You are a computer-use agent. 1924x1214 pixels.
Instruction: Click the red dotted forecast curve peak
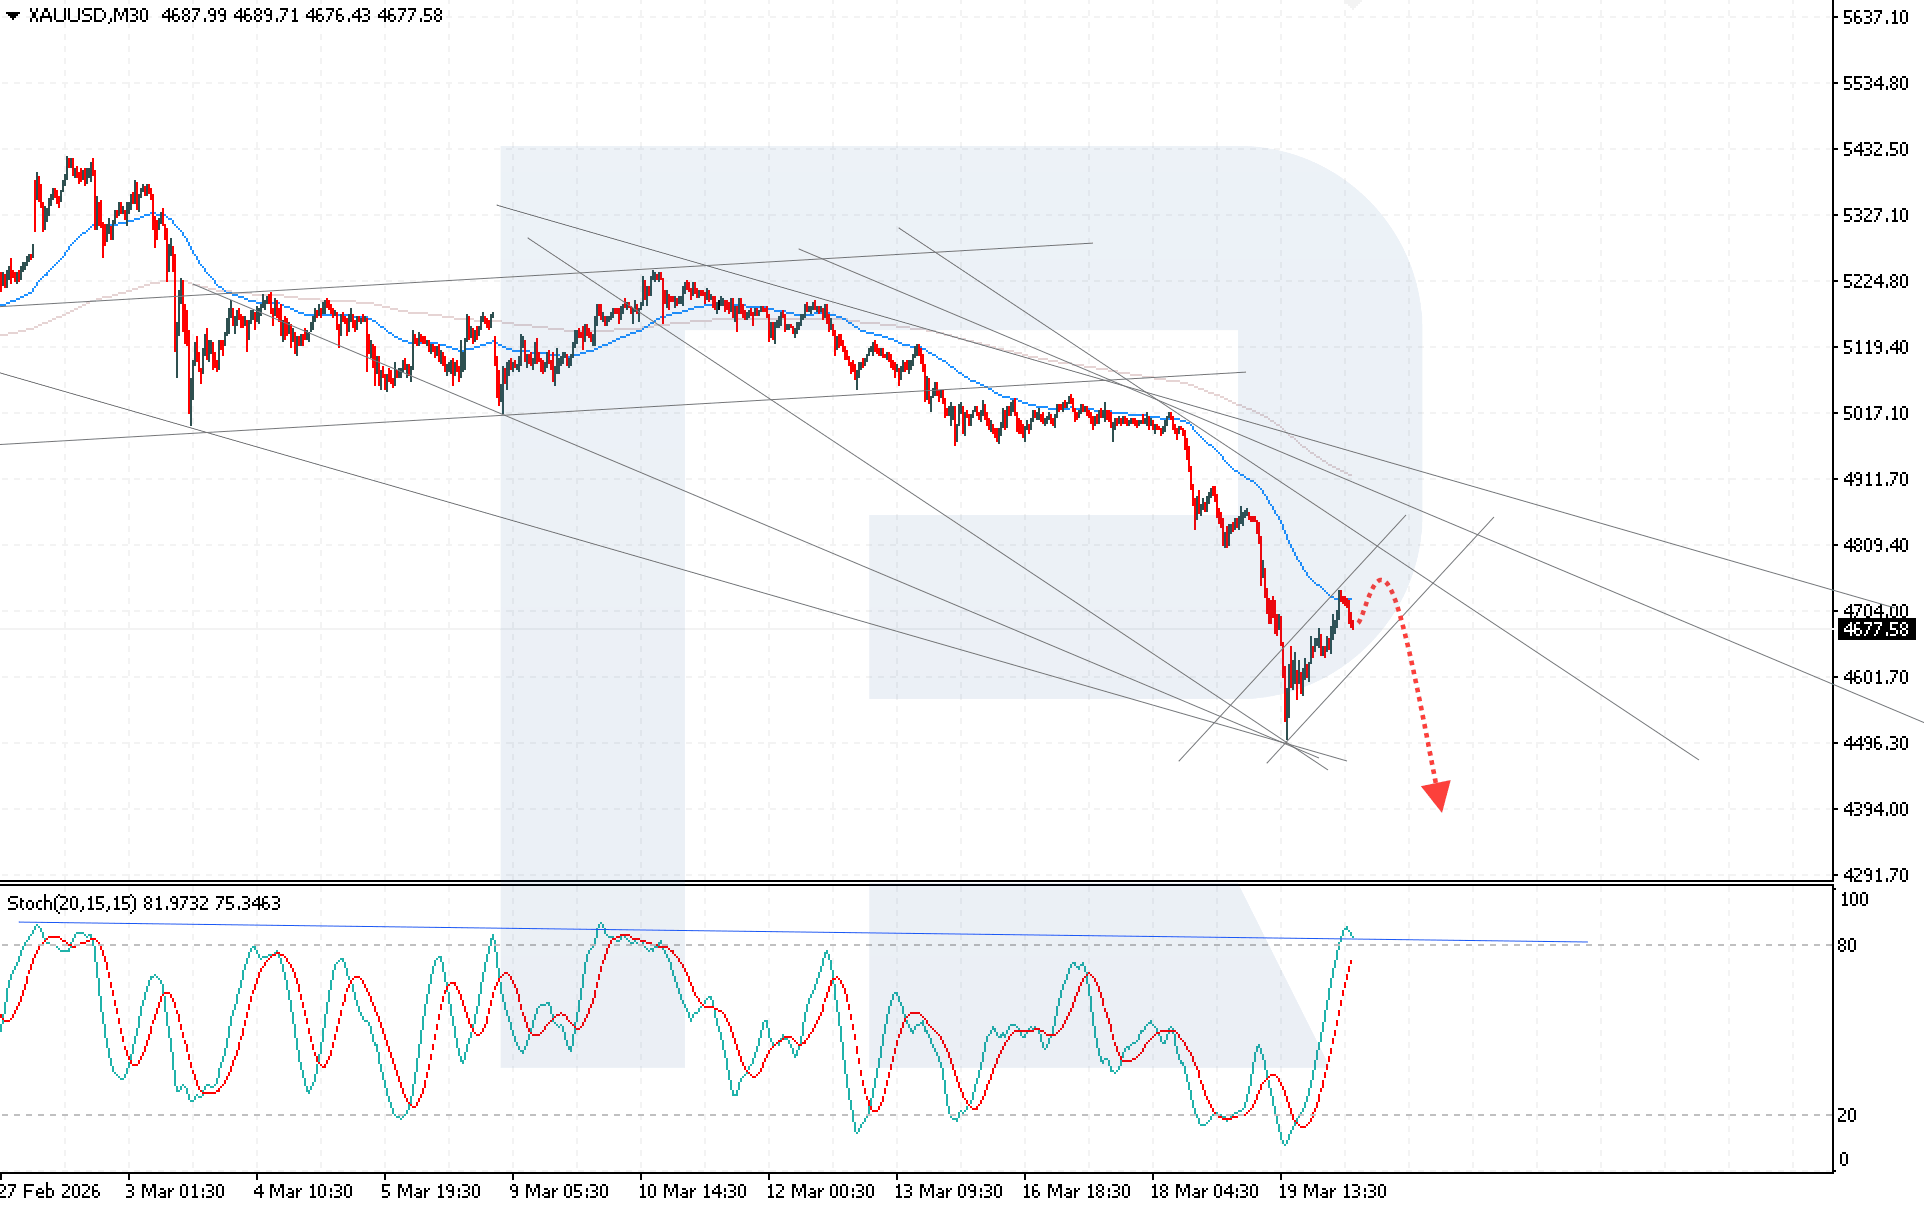click(x=1381, y=579)
